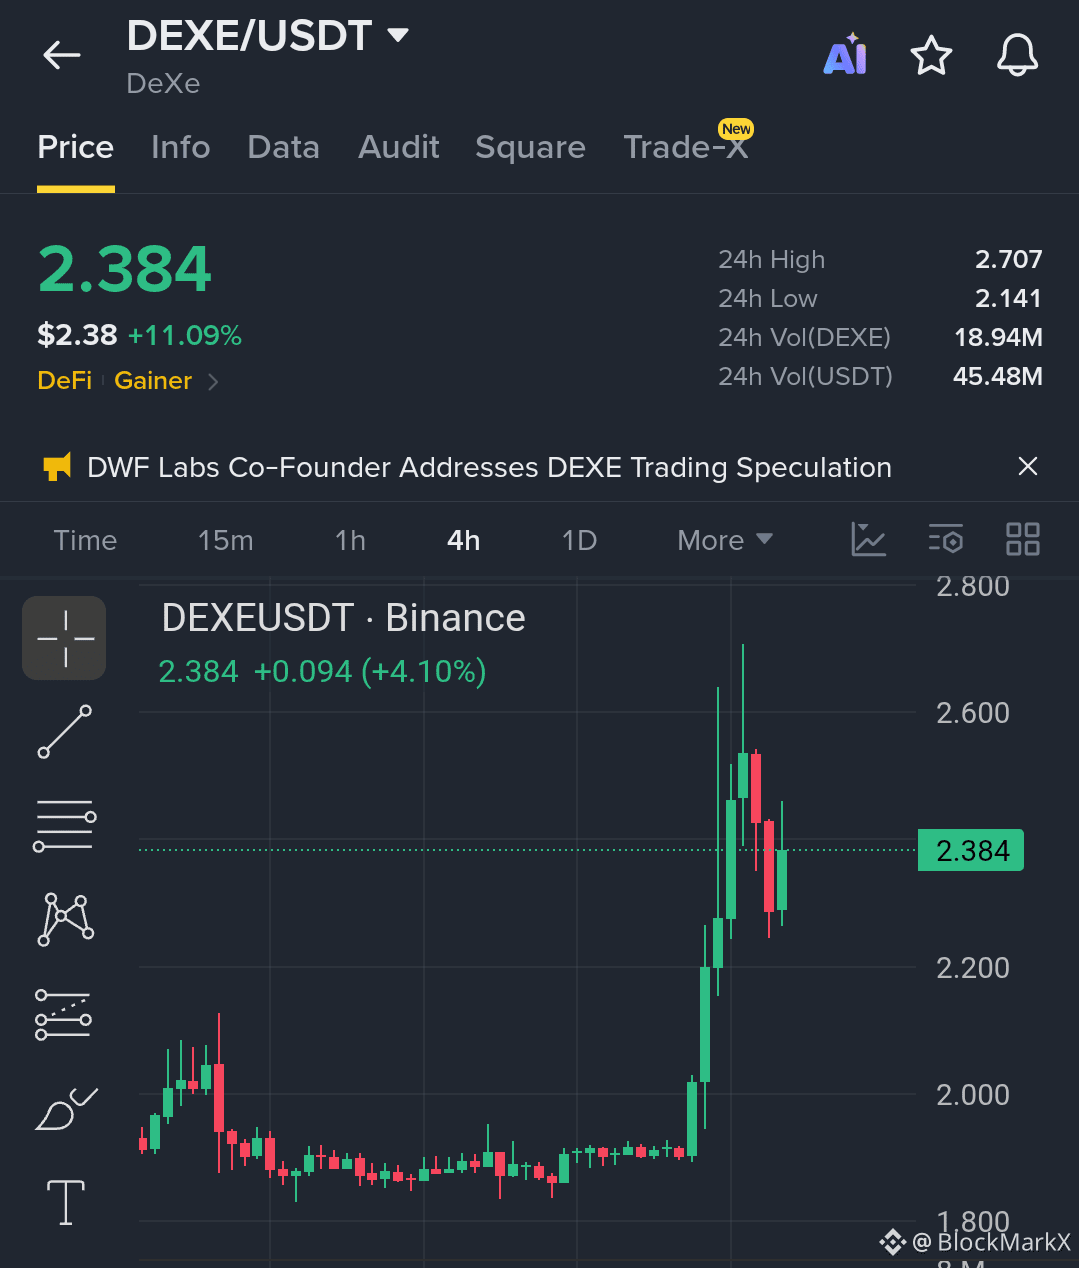Add DEXE/USDT to favorites with star

click(x=931, y=55)
